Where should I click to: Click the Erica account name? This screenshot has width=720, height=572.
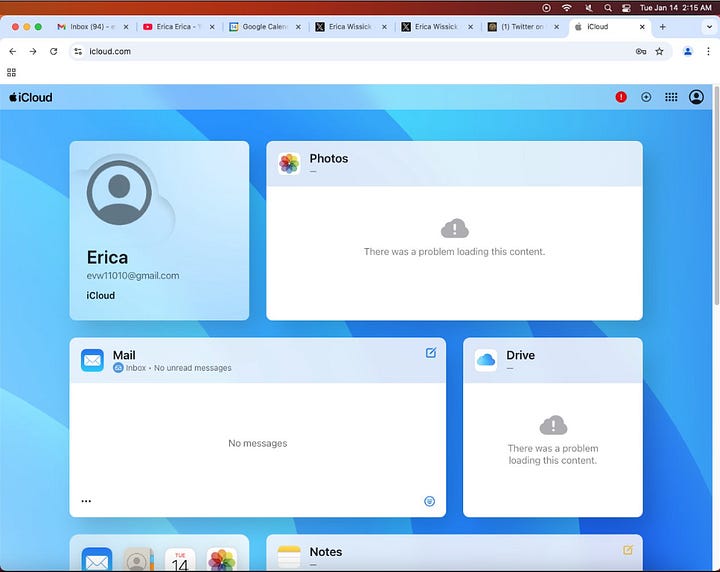(x=107, y=258)
